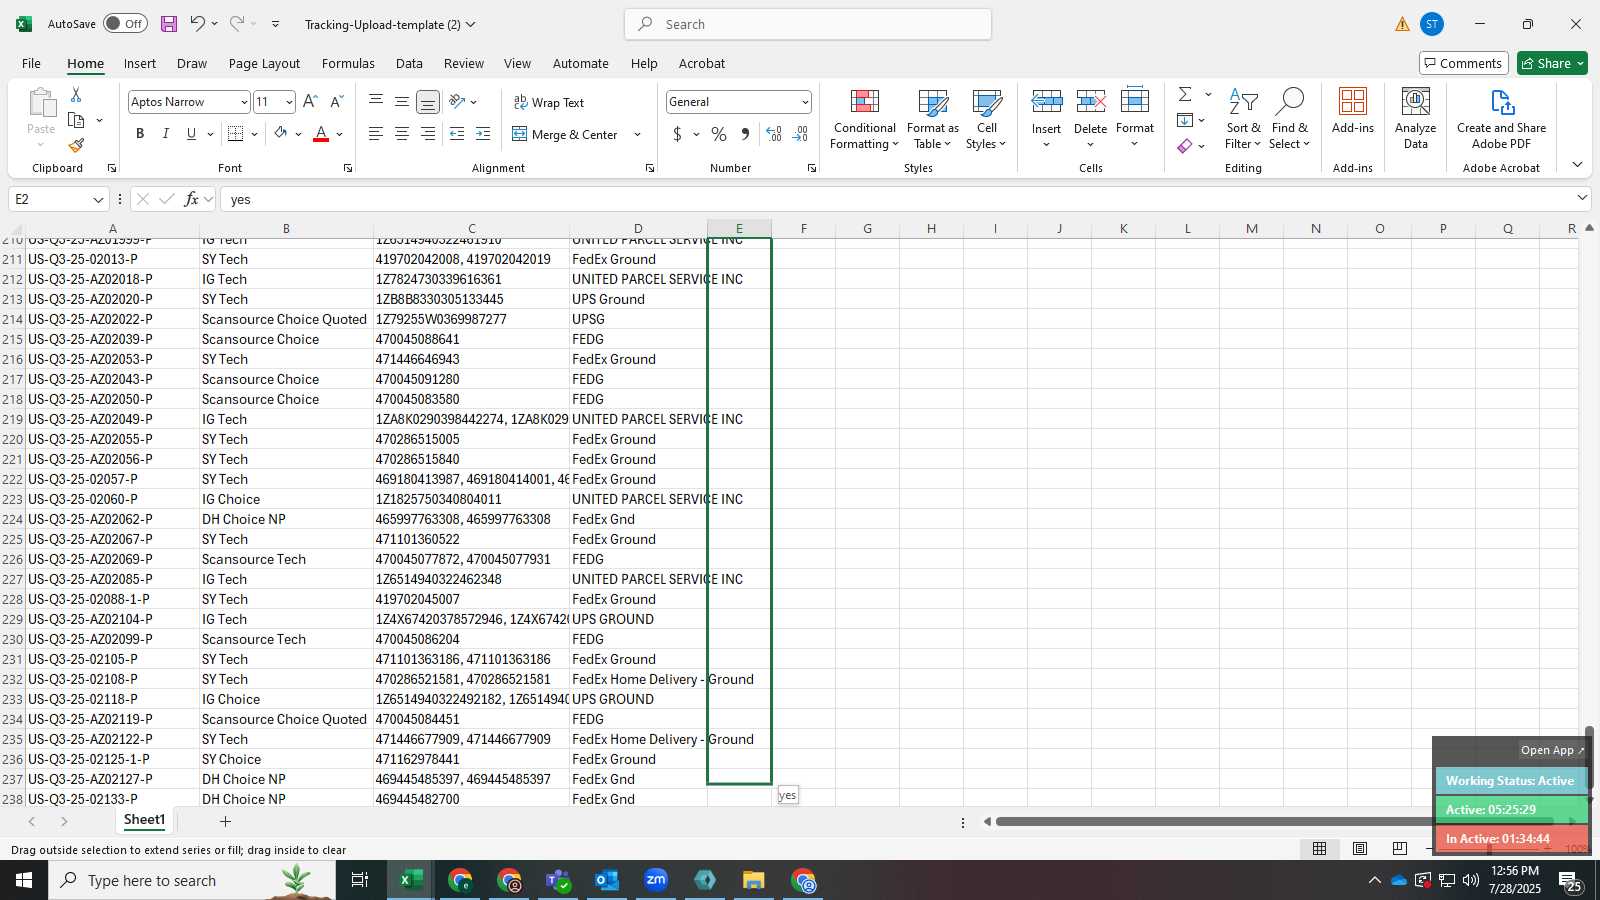
Task: Open Analyze Data tool
Action: click(x=1416, y=118)
